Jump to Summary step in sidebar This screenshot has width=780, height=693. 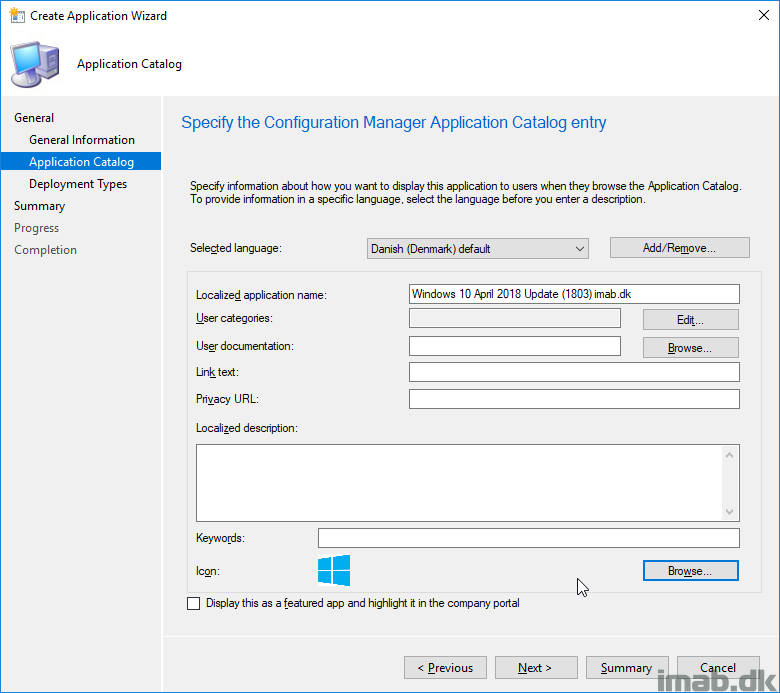tap(39, 206)
